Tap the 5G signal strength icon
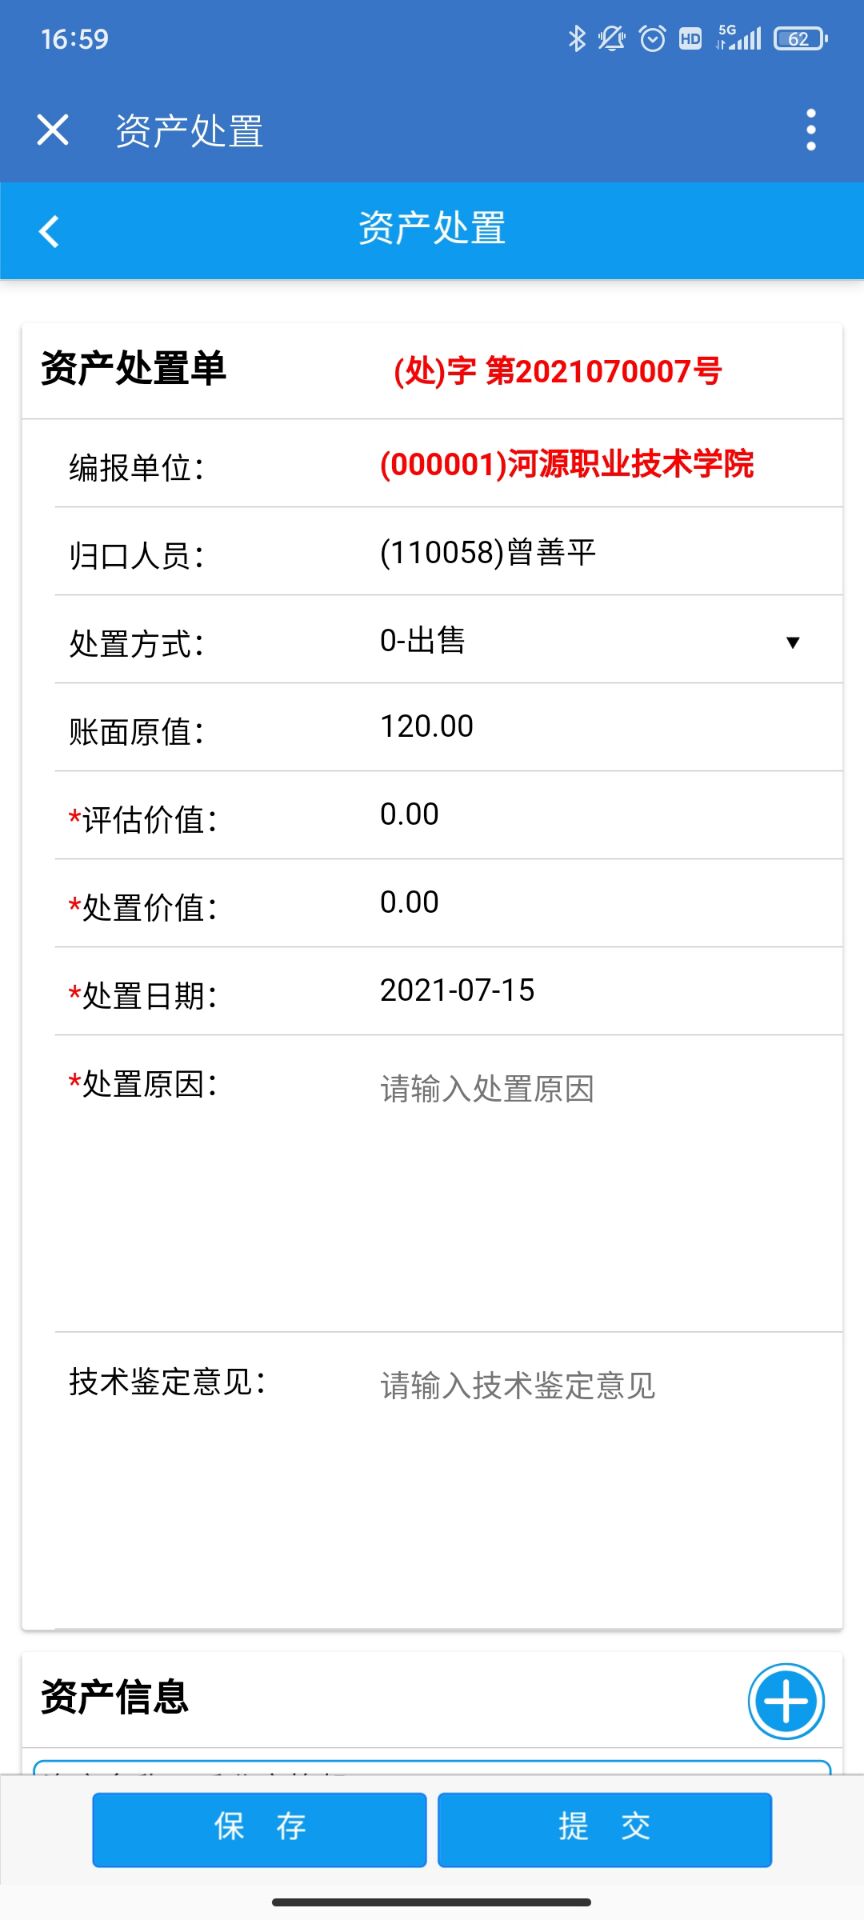 tap(740, 39)
